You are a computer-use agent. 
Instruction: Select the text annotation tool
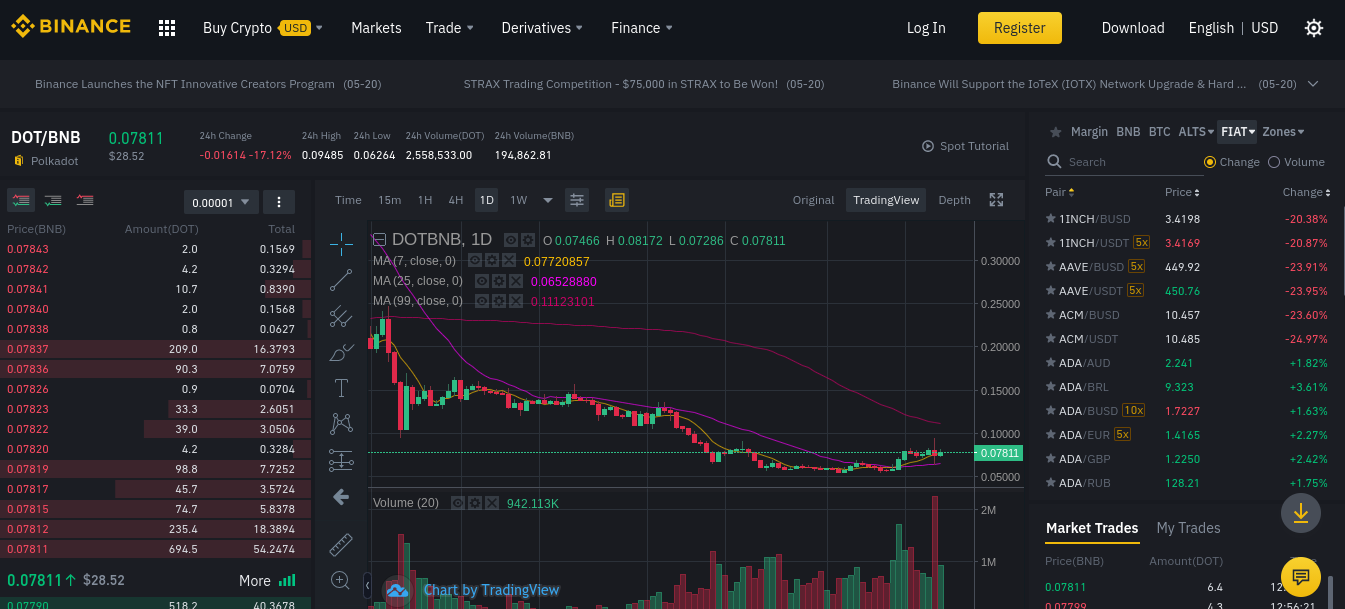pos(341,388)
